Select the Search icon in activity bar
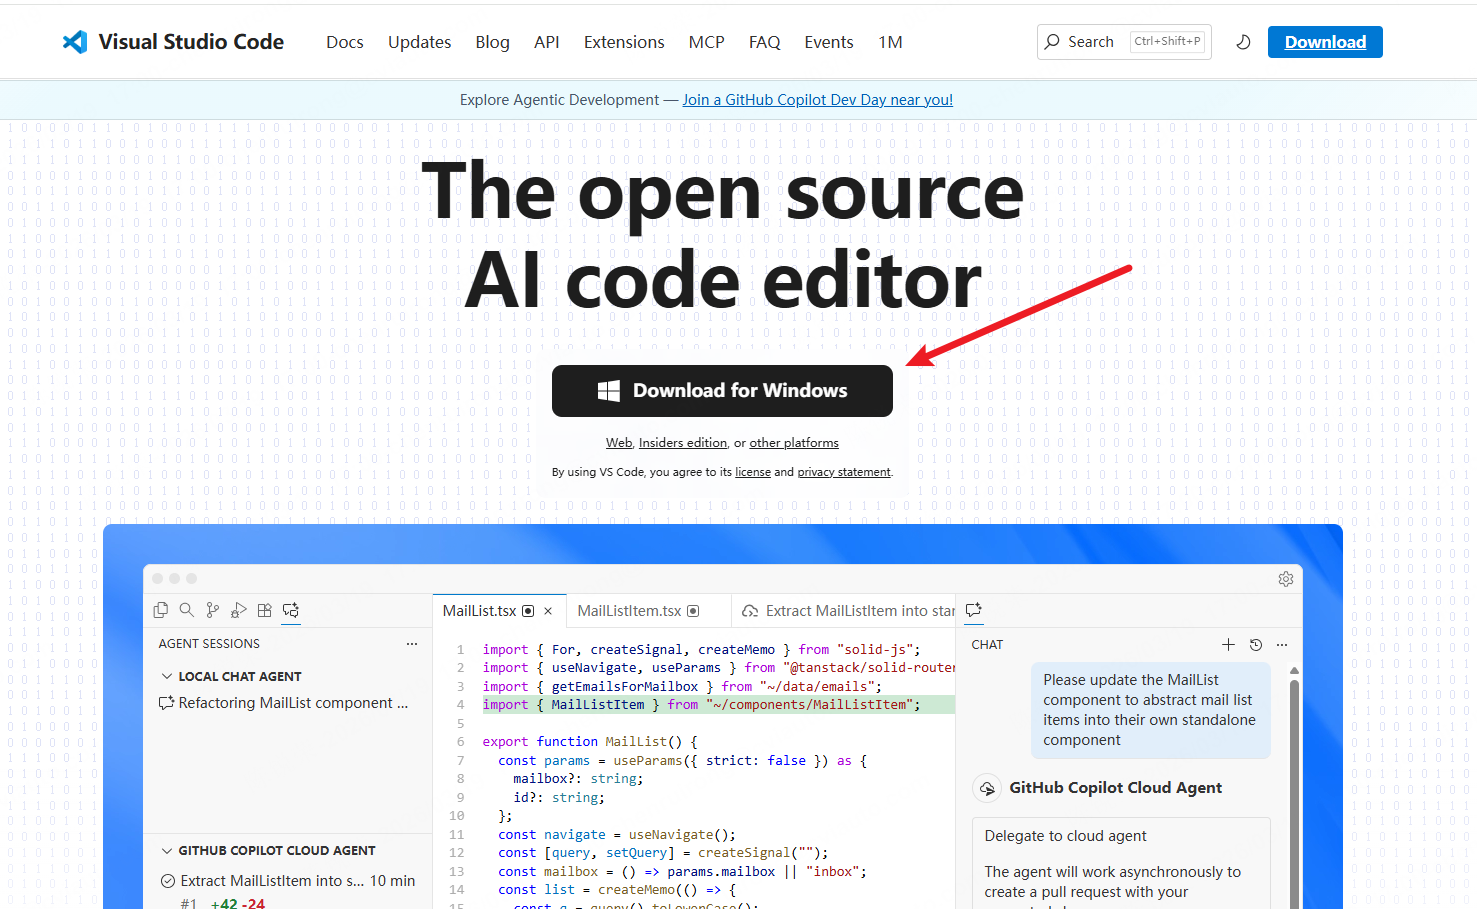 click(x=187, y=610)
